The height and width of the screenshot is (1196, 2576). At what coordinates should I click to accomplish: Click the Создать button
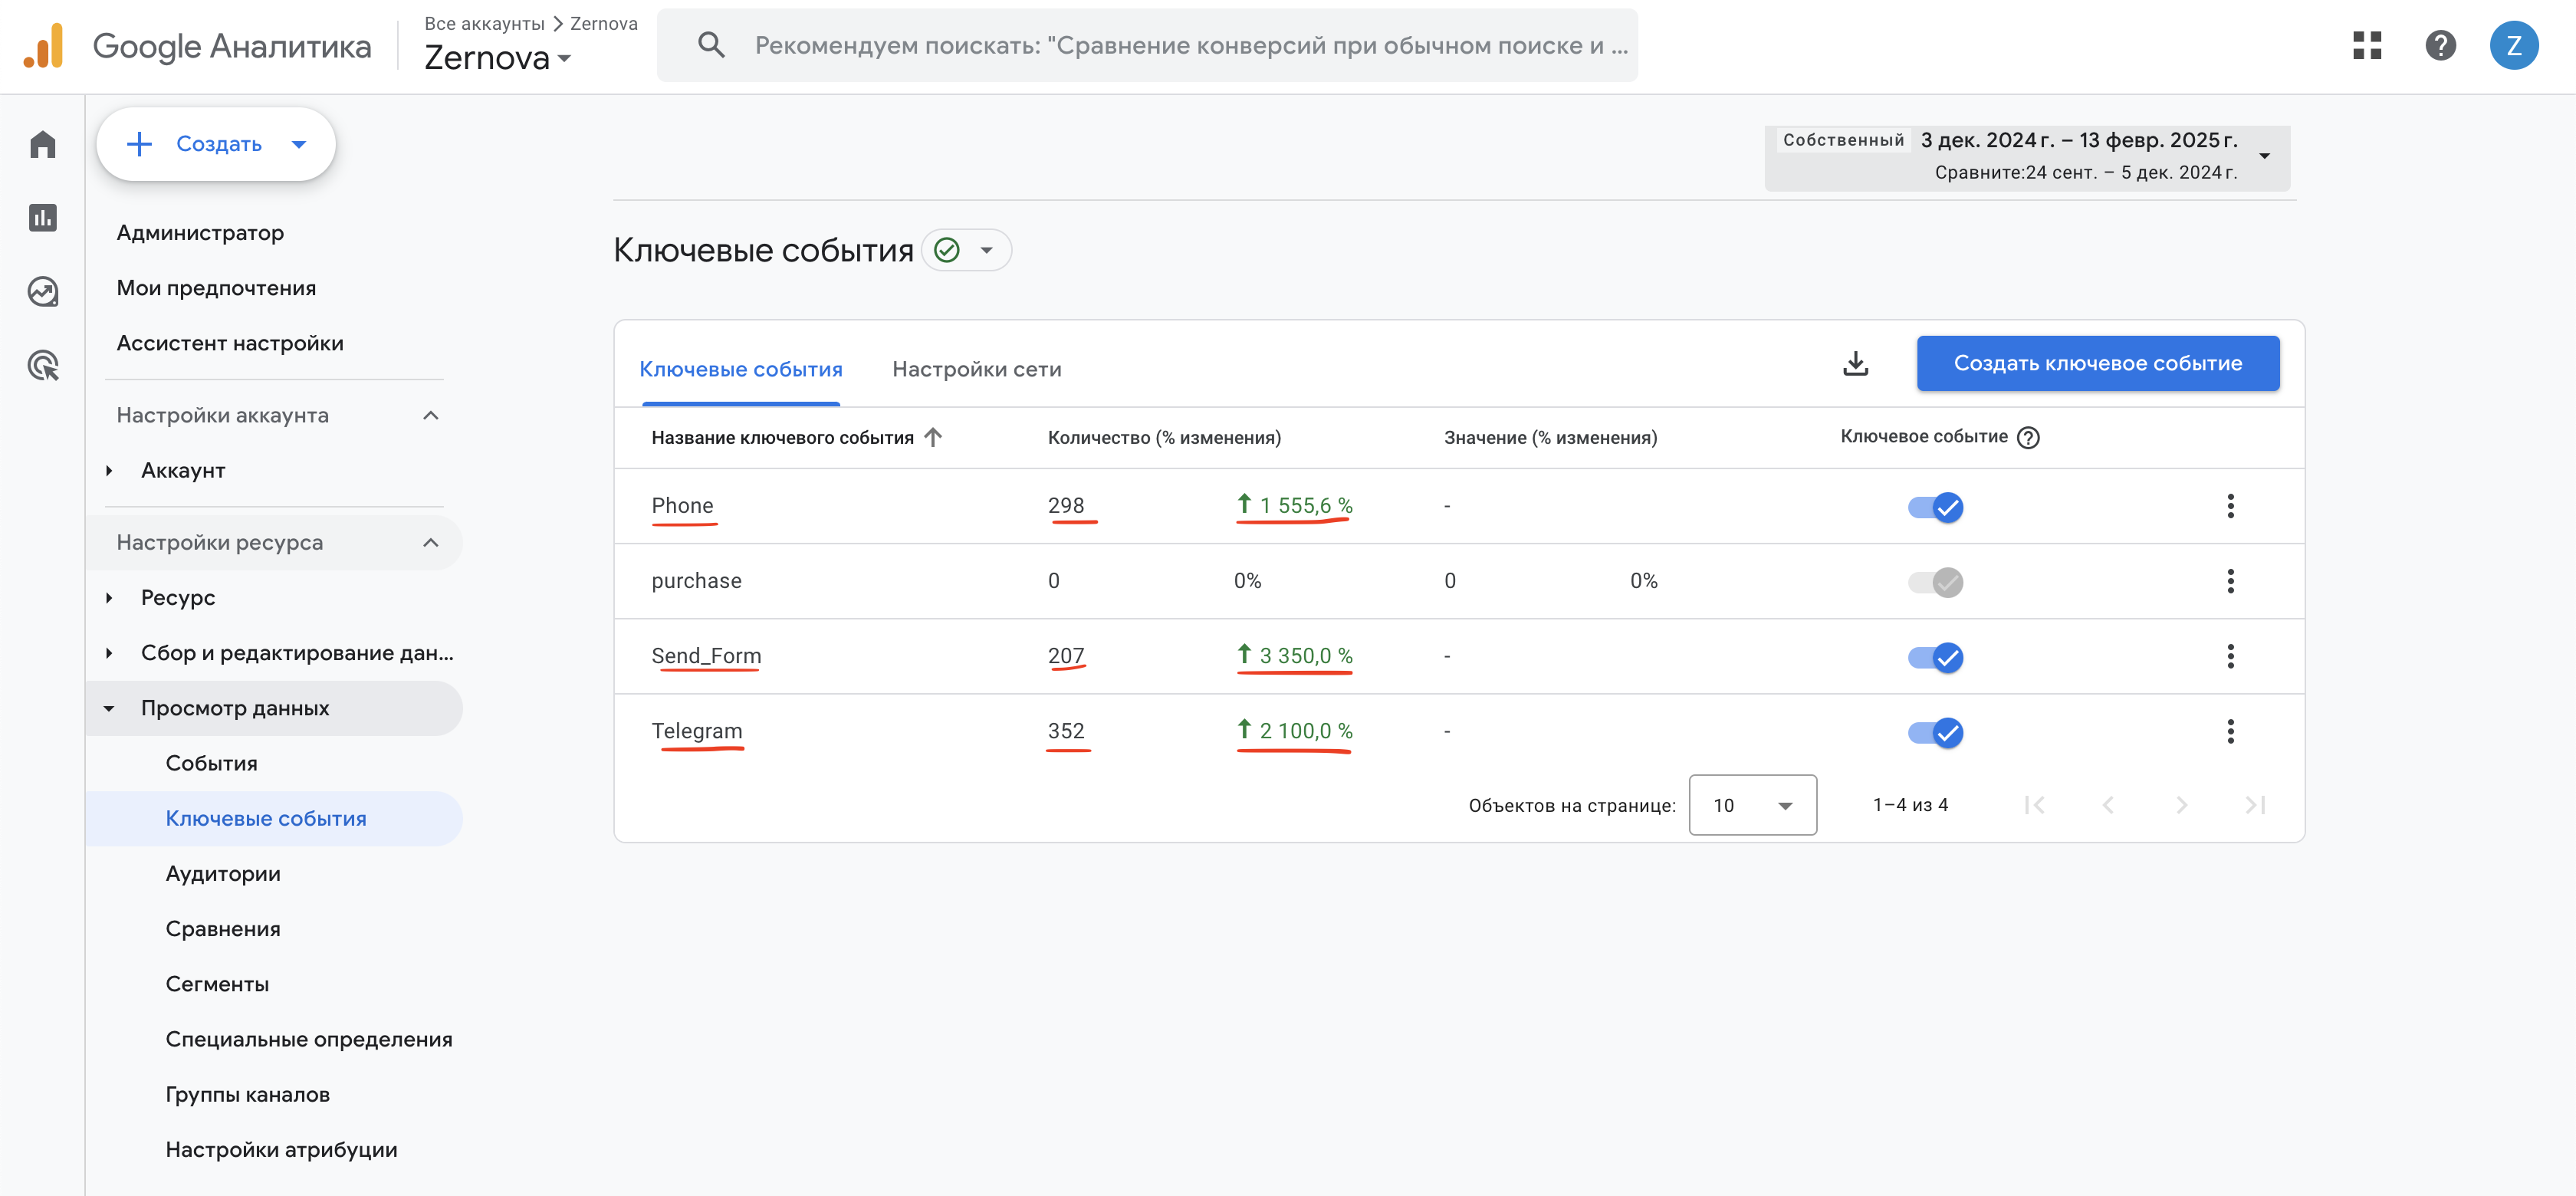click(x=216, y=144)
